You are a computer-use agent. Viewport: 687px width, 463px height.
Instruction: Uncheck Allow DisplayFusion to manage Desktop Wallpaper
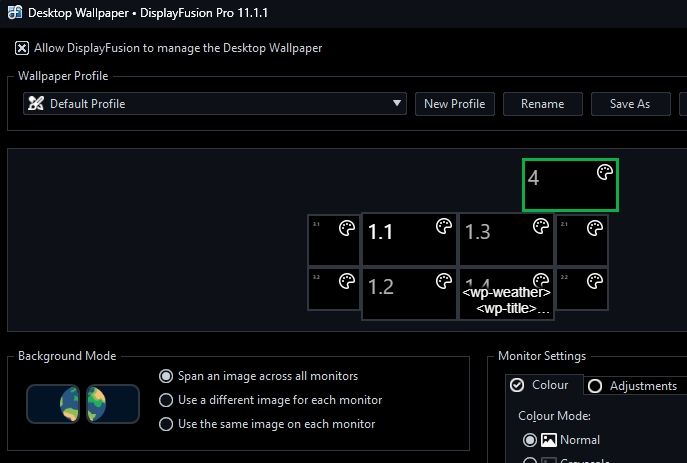pyautogui.click(x=22, y=48)
